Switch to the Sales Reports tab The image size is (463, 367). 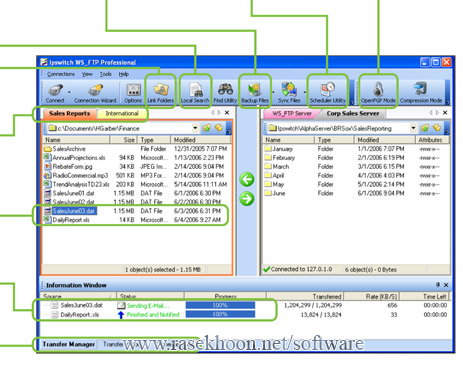click(70, 113)
